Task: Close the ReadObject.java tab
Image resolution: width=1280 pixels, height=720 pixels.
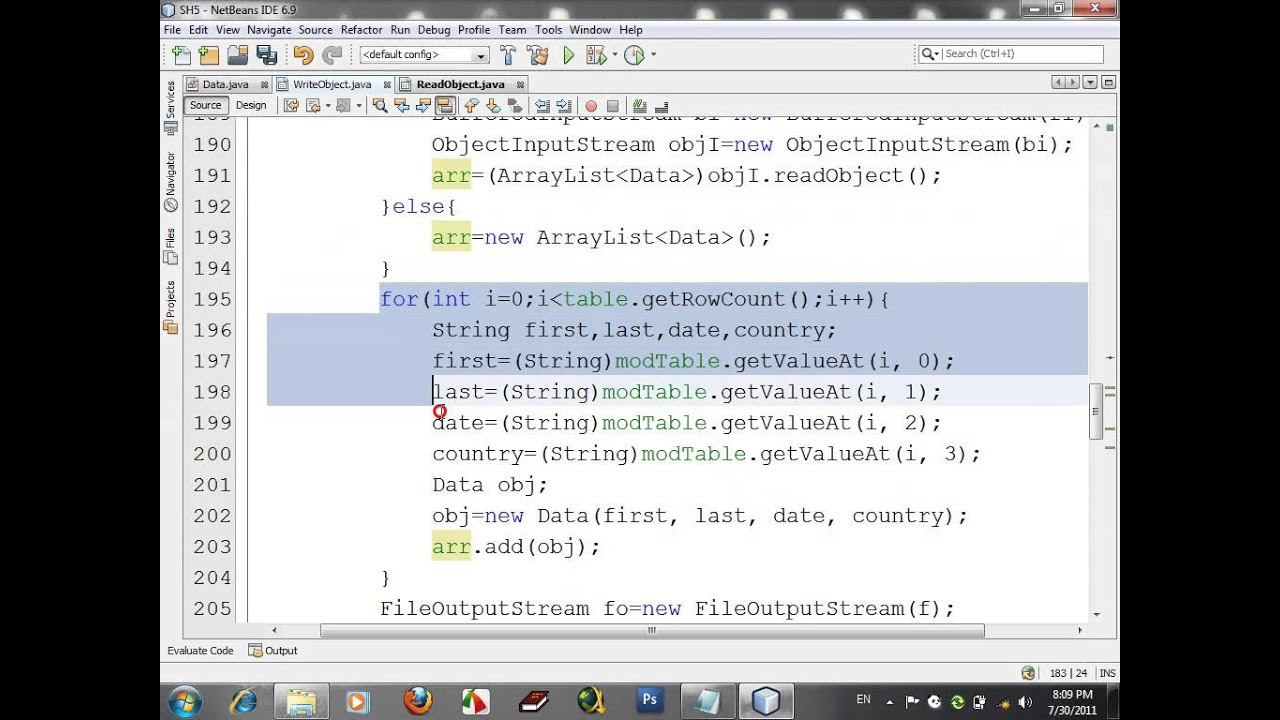Action: tap(520, 84)
